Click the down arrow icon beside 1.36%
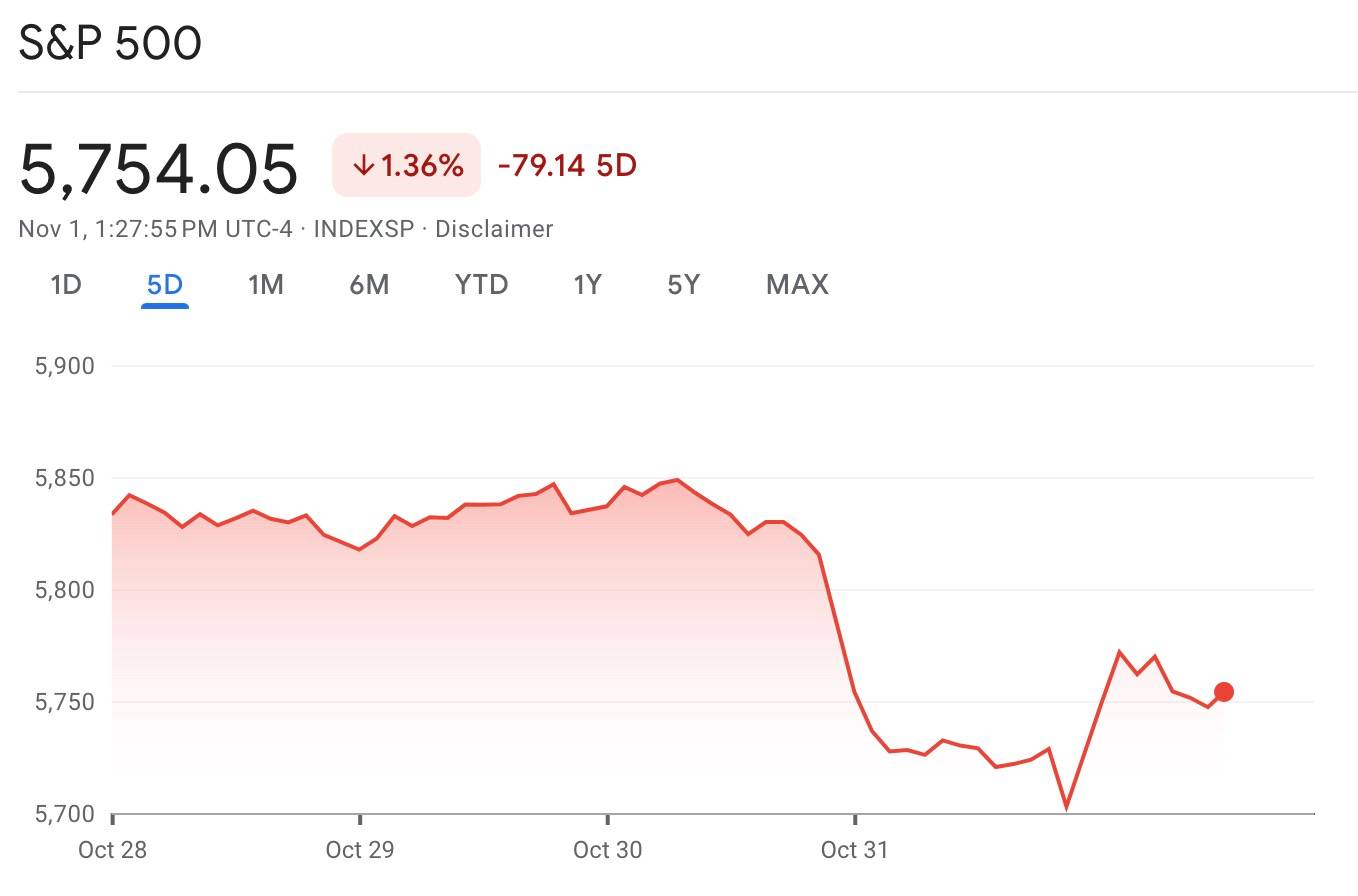The image size is (1358, 896). click(x=363, y=166)
